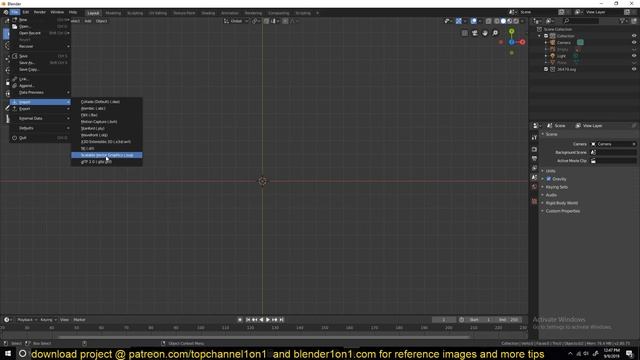Choose Collada (Default) import option
This screenshot has width=640, height=360.
click(107, 102)
